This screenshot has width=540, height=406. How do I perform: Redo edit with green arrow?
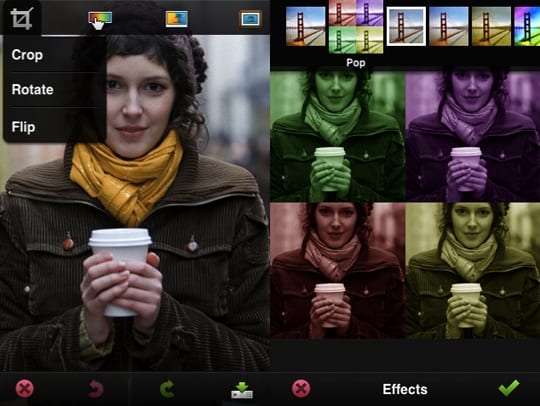[167, 389]
